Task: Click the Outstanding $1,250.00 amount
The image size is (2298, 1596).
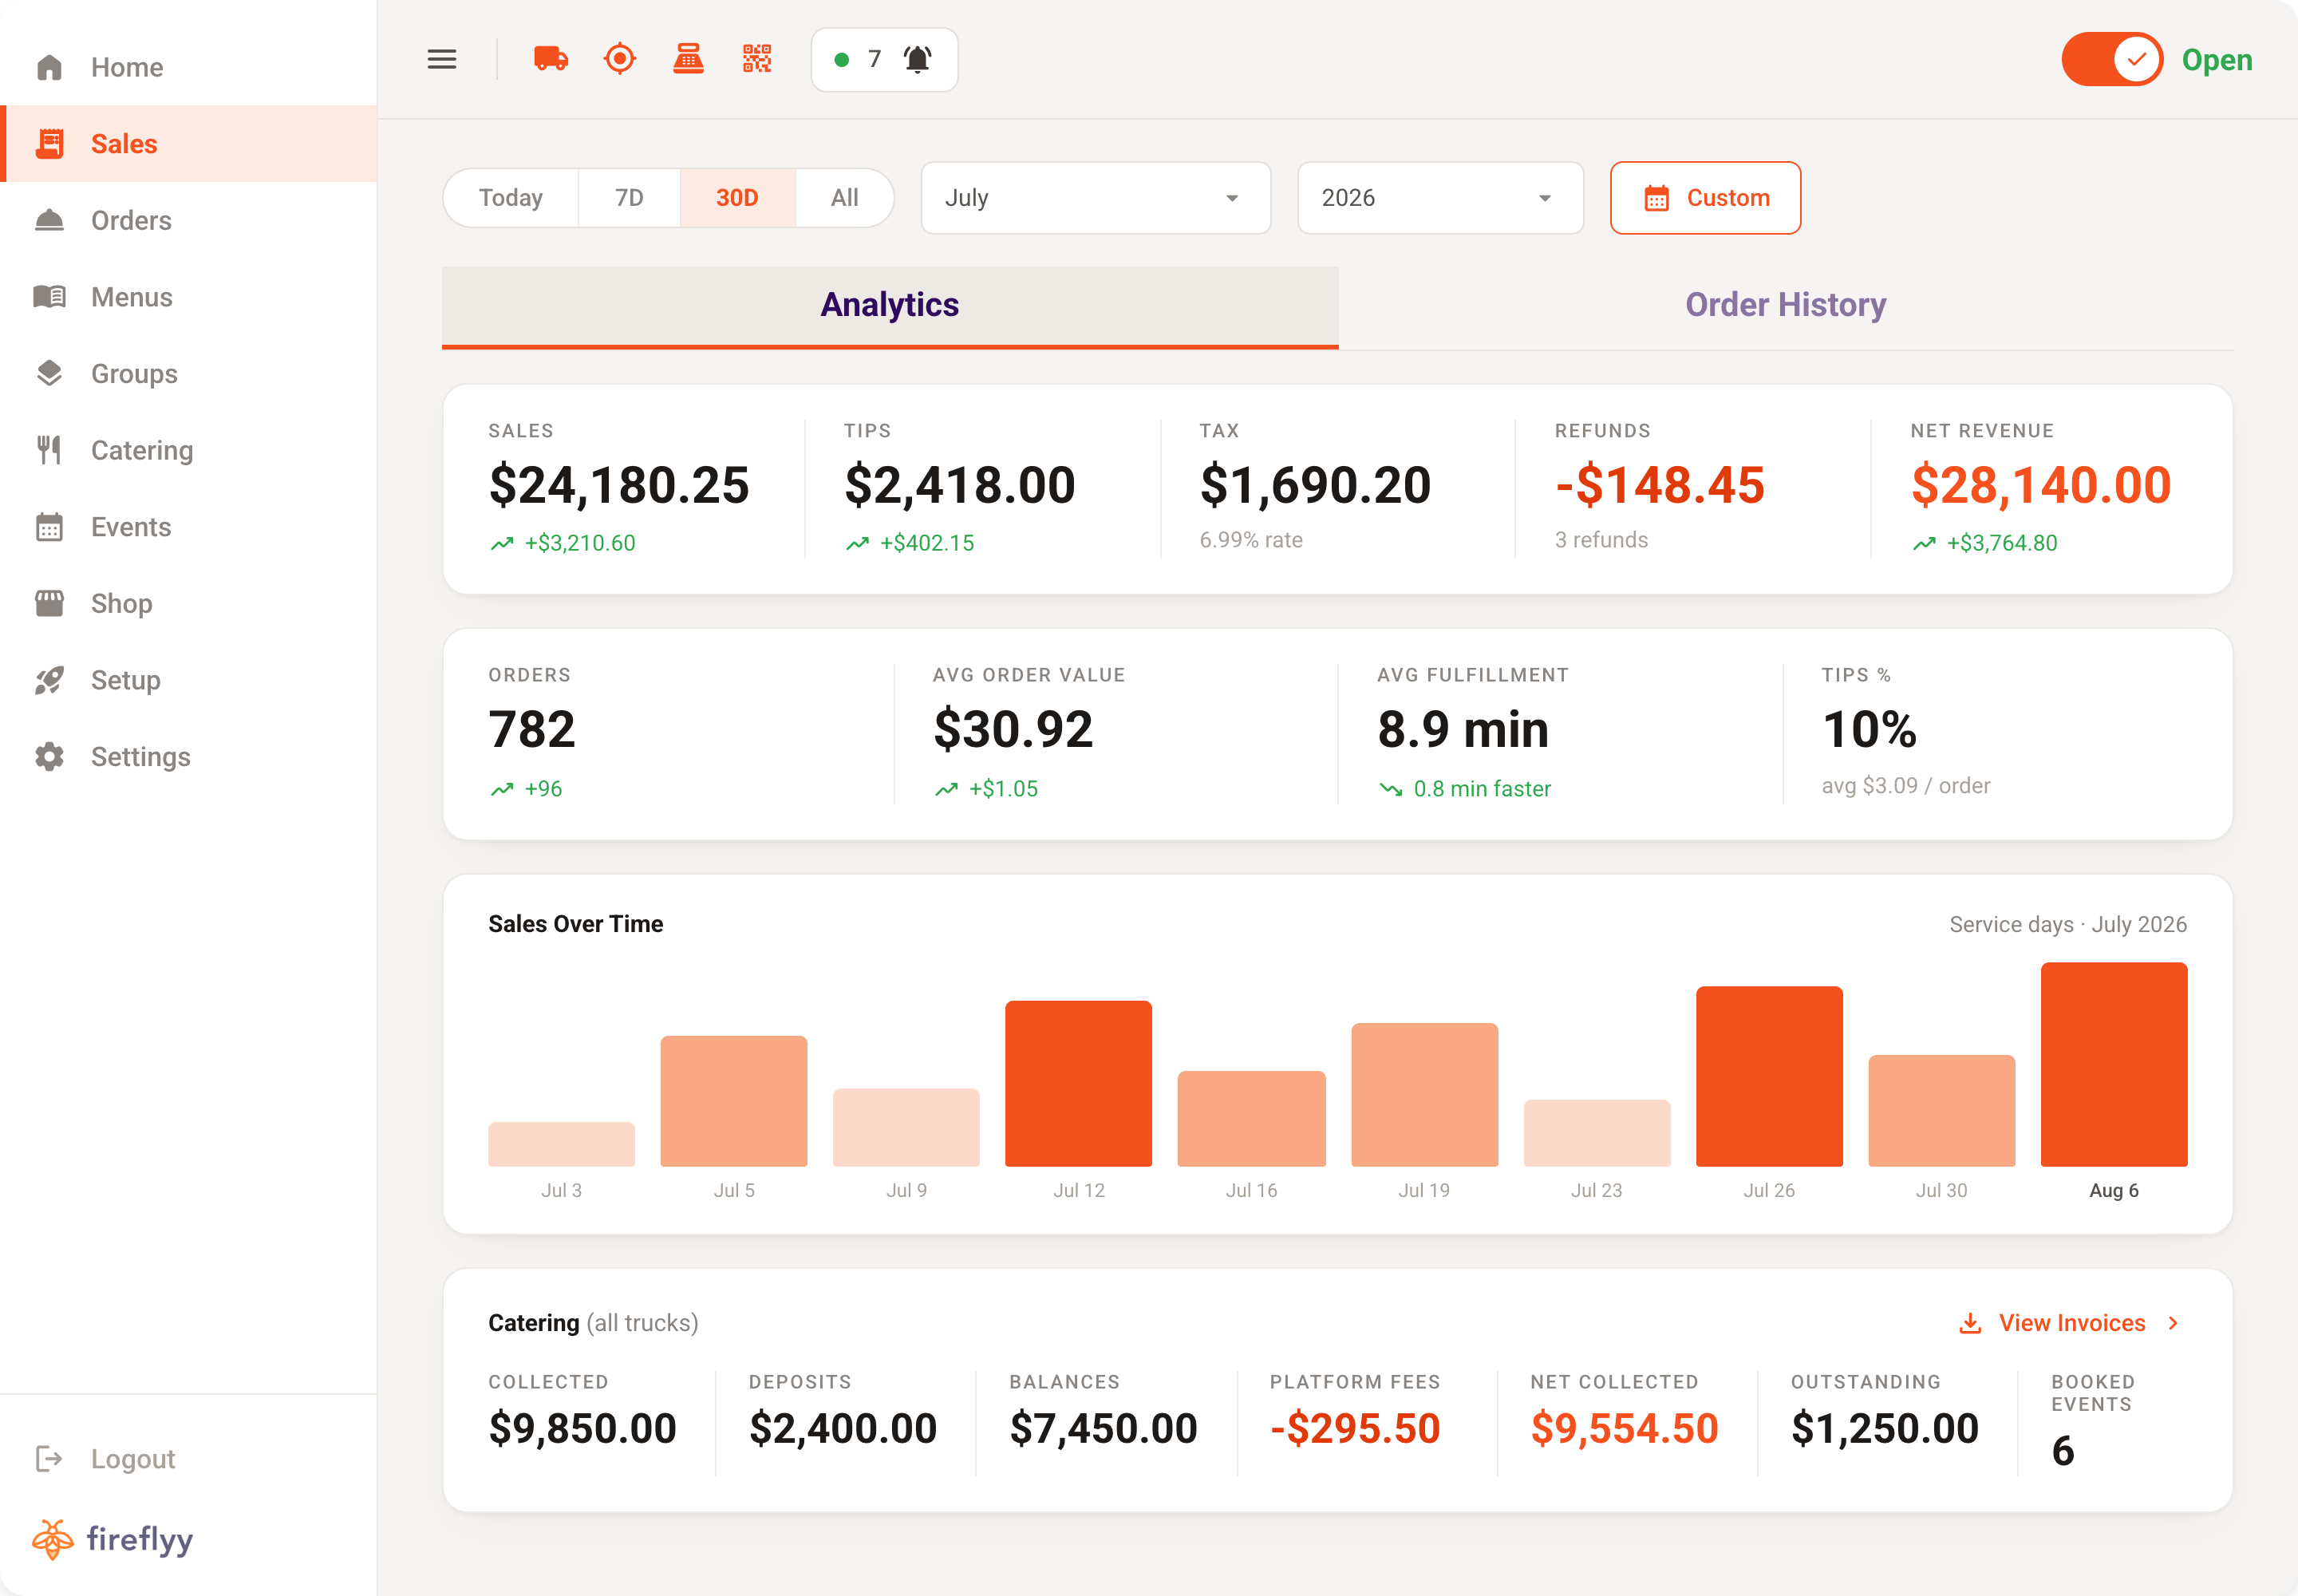Action: [x=1884, y=1428]
